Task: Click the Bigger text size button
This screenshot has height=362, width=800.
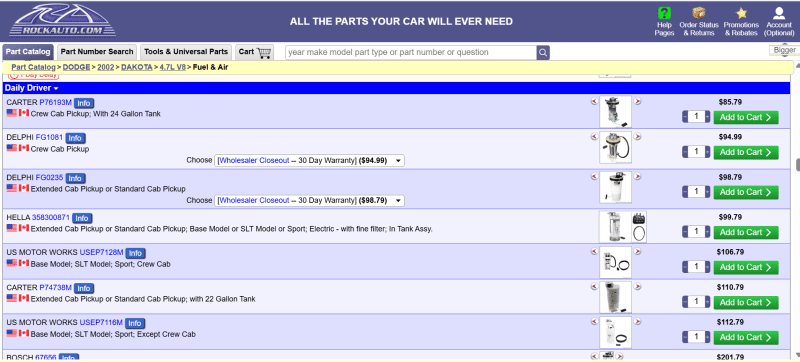Action: pyautogui.click(x=784, y=50)
